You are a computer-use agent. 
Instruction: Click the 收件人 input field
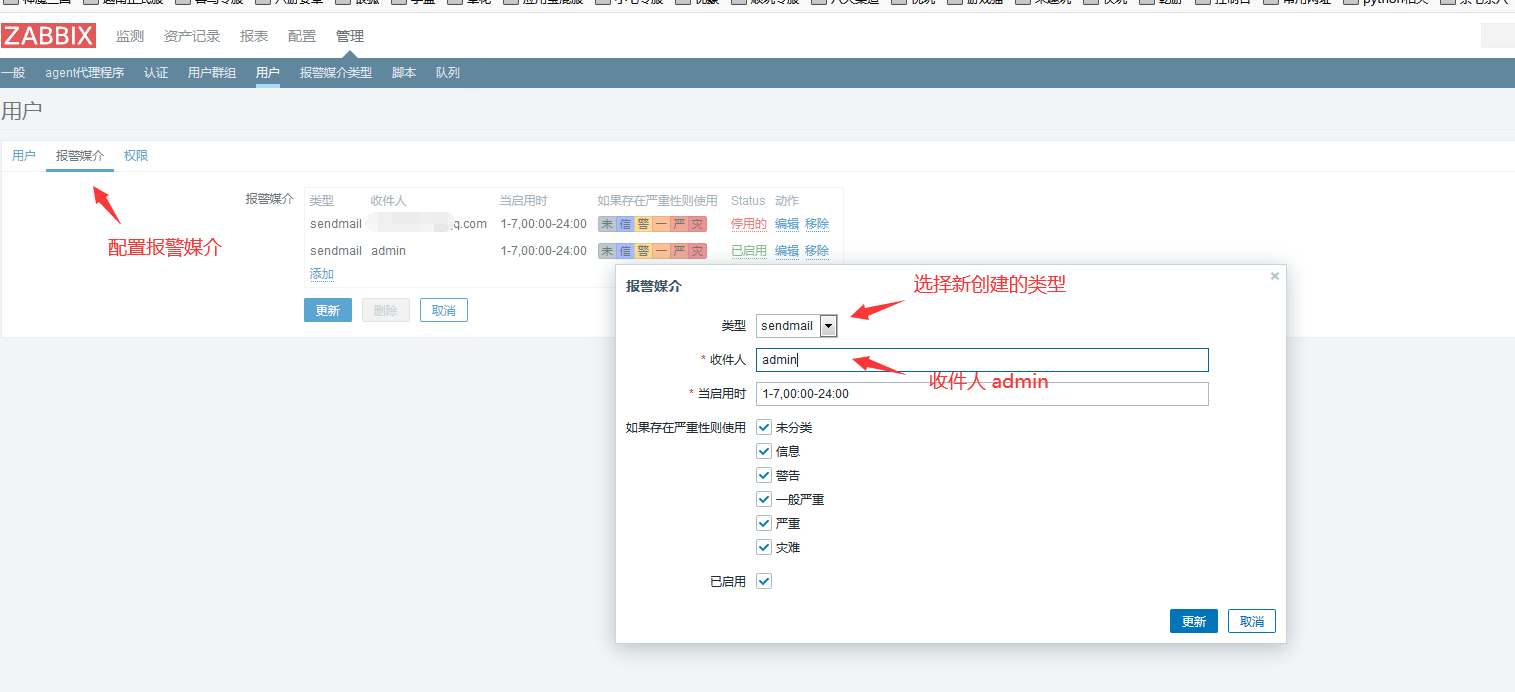(x=982, y=360)
